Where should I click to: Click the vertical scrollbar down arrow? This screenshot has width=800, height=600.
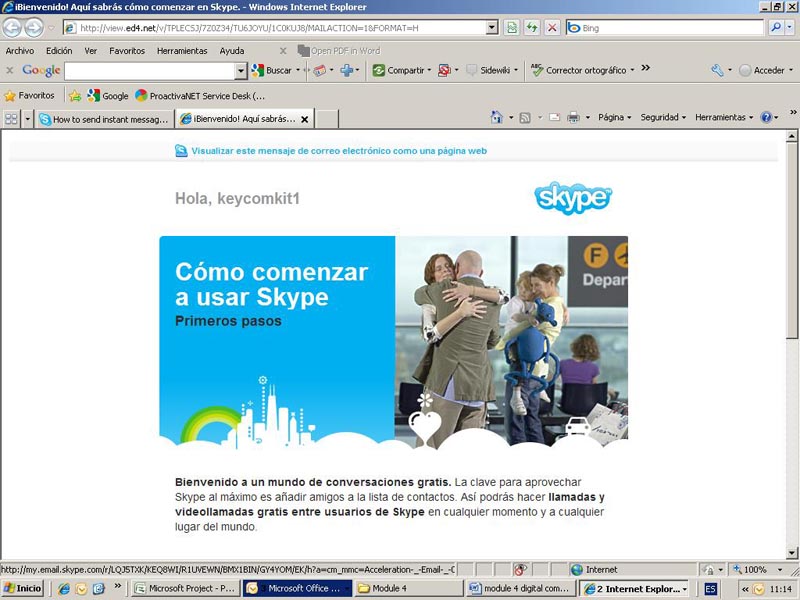(x=791, y=553)
